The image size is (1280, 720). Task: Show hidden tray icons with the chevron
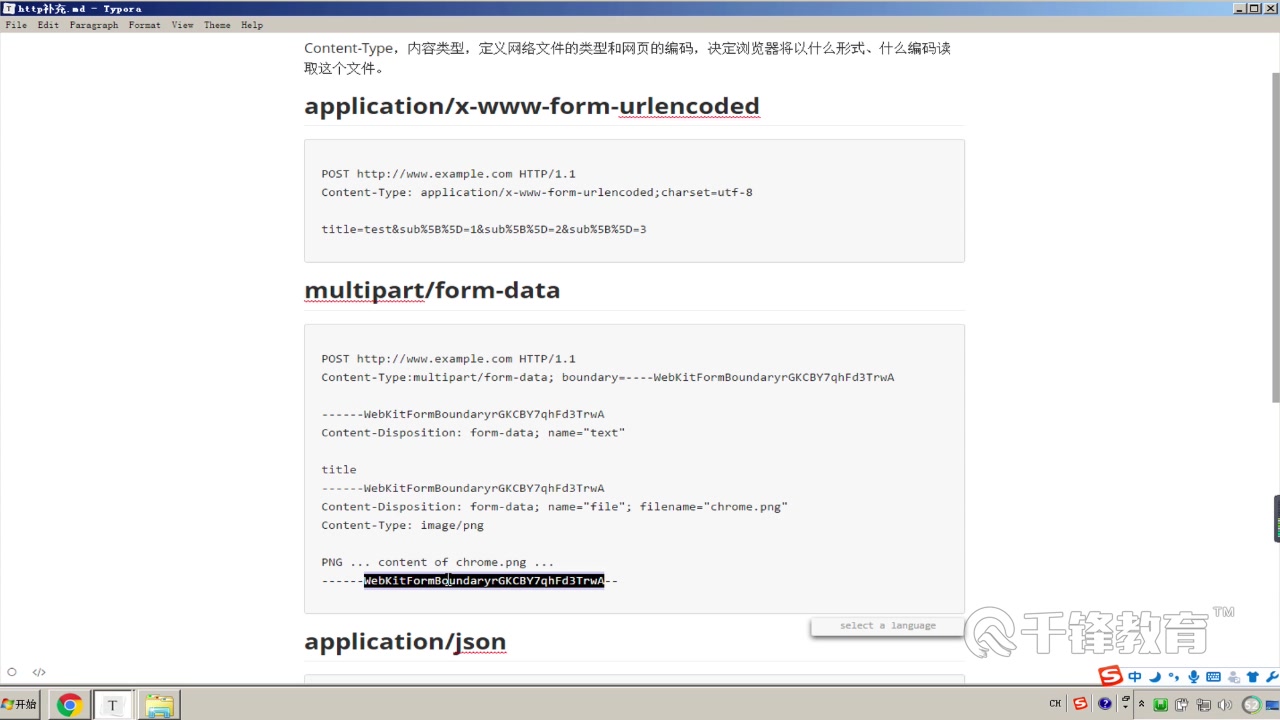[x=1141, y=702]
